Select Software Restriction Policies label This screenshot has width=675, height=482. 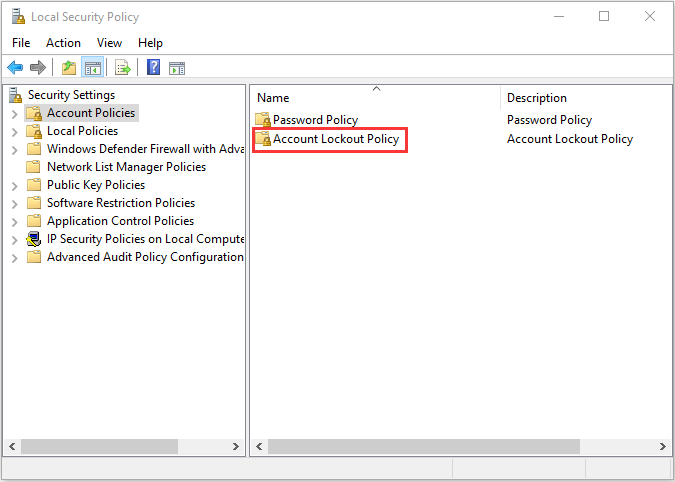point(121,203)
